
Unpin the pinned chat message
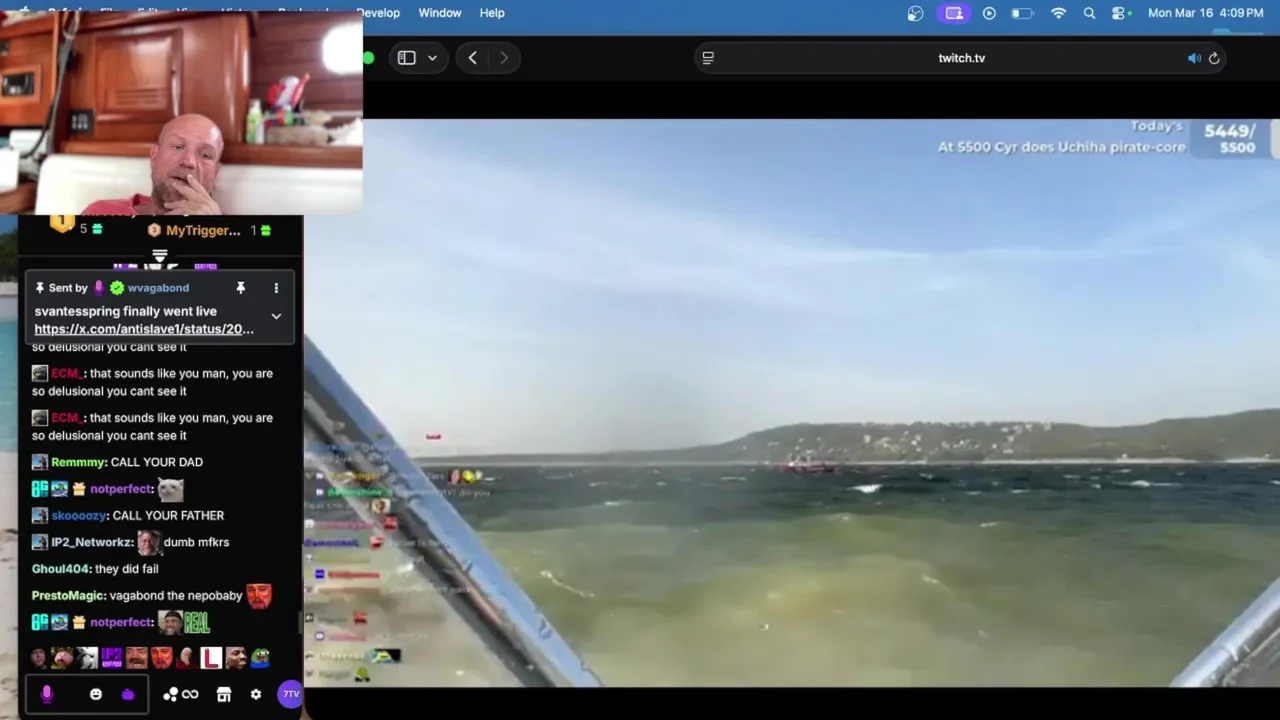(241, 288)
